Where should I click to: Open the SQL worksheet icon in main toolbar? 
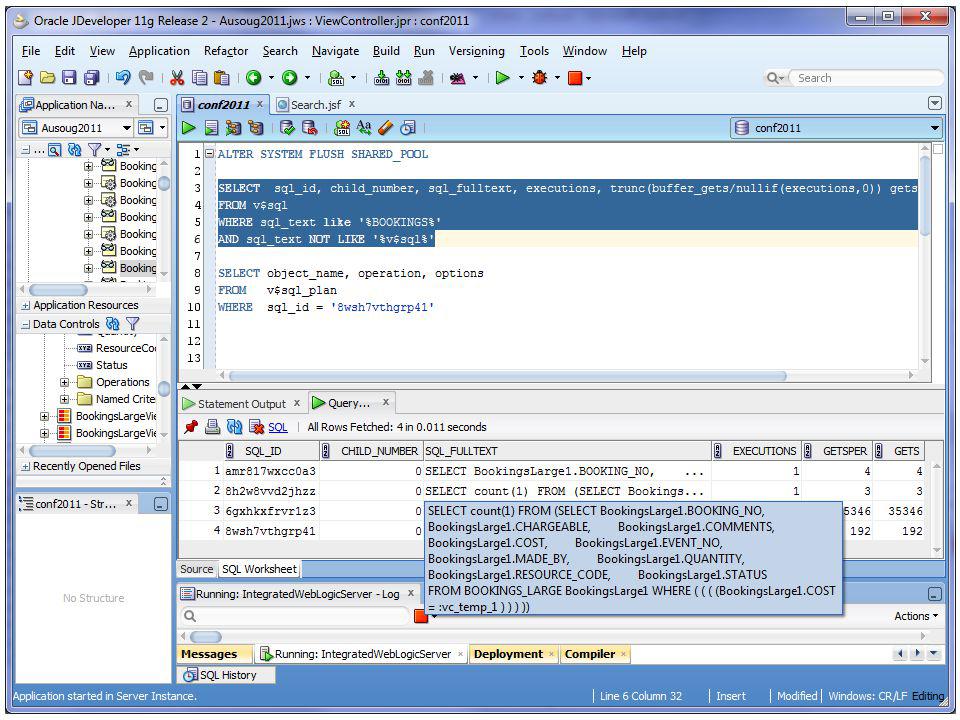[x=336, y=78]
